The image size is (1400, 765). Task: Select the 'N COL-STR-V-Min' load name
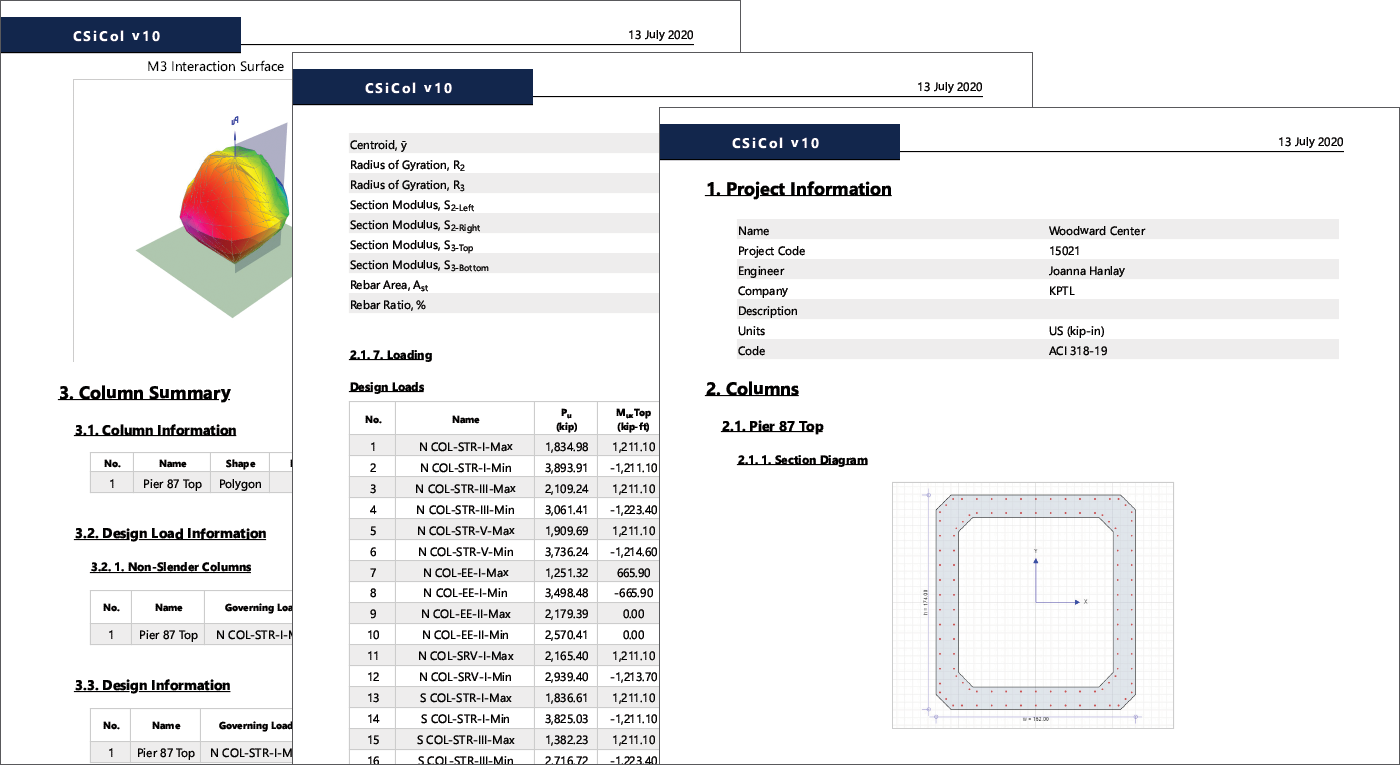click(465, 551)
